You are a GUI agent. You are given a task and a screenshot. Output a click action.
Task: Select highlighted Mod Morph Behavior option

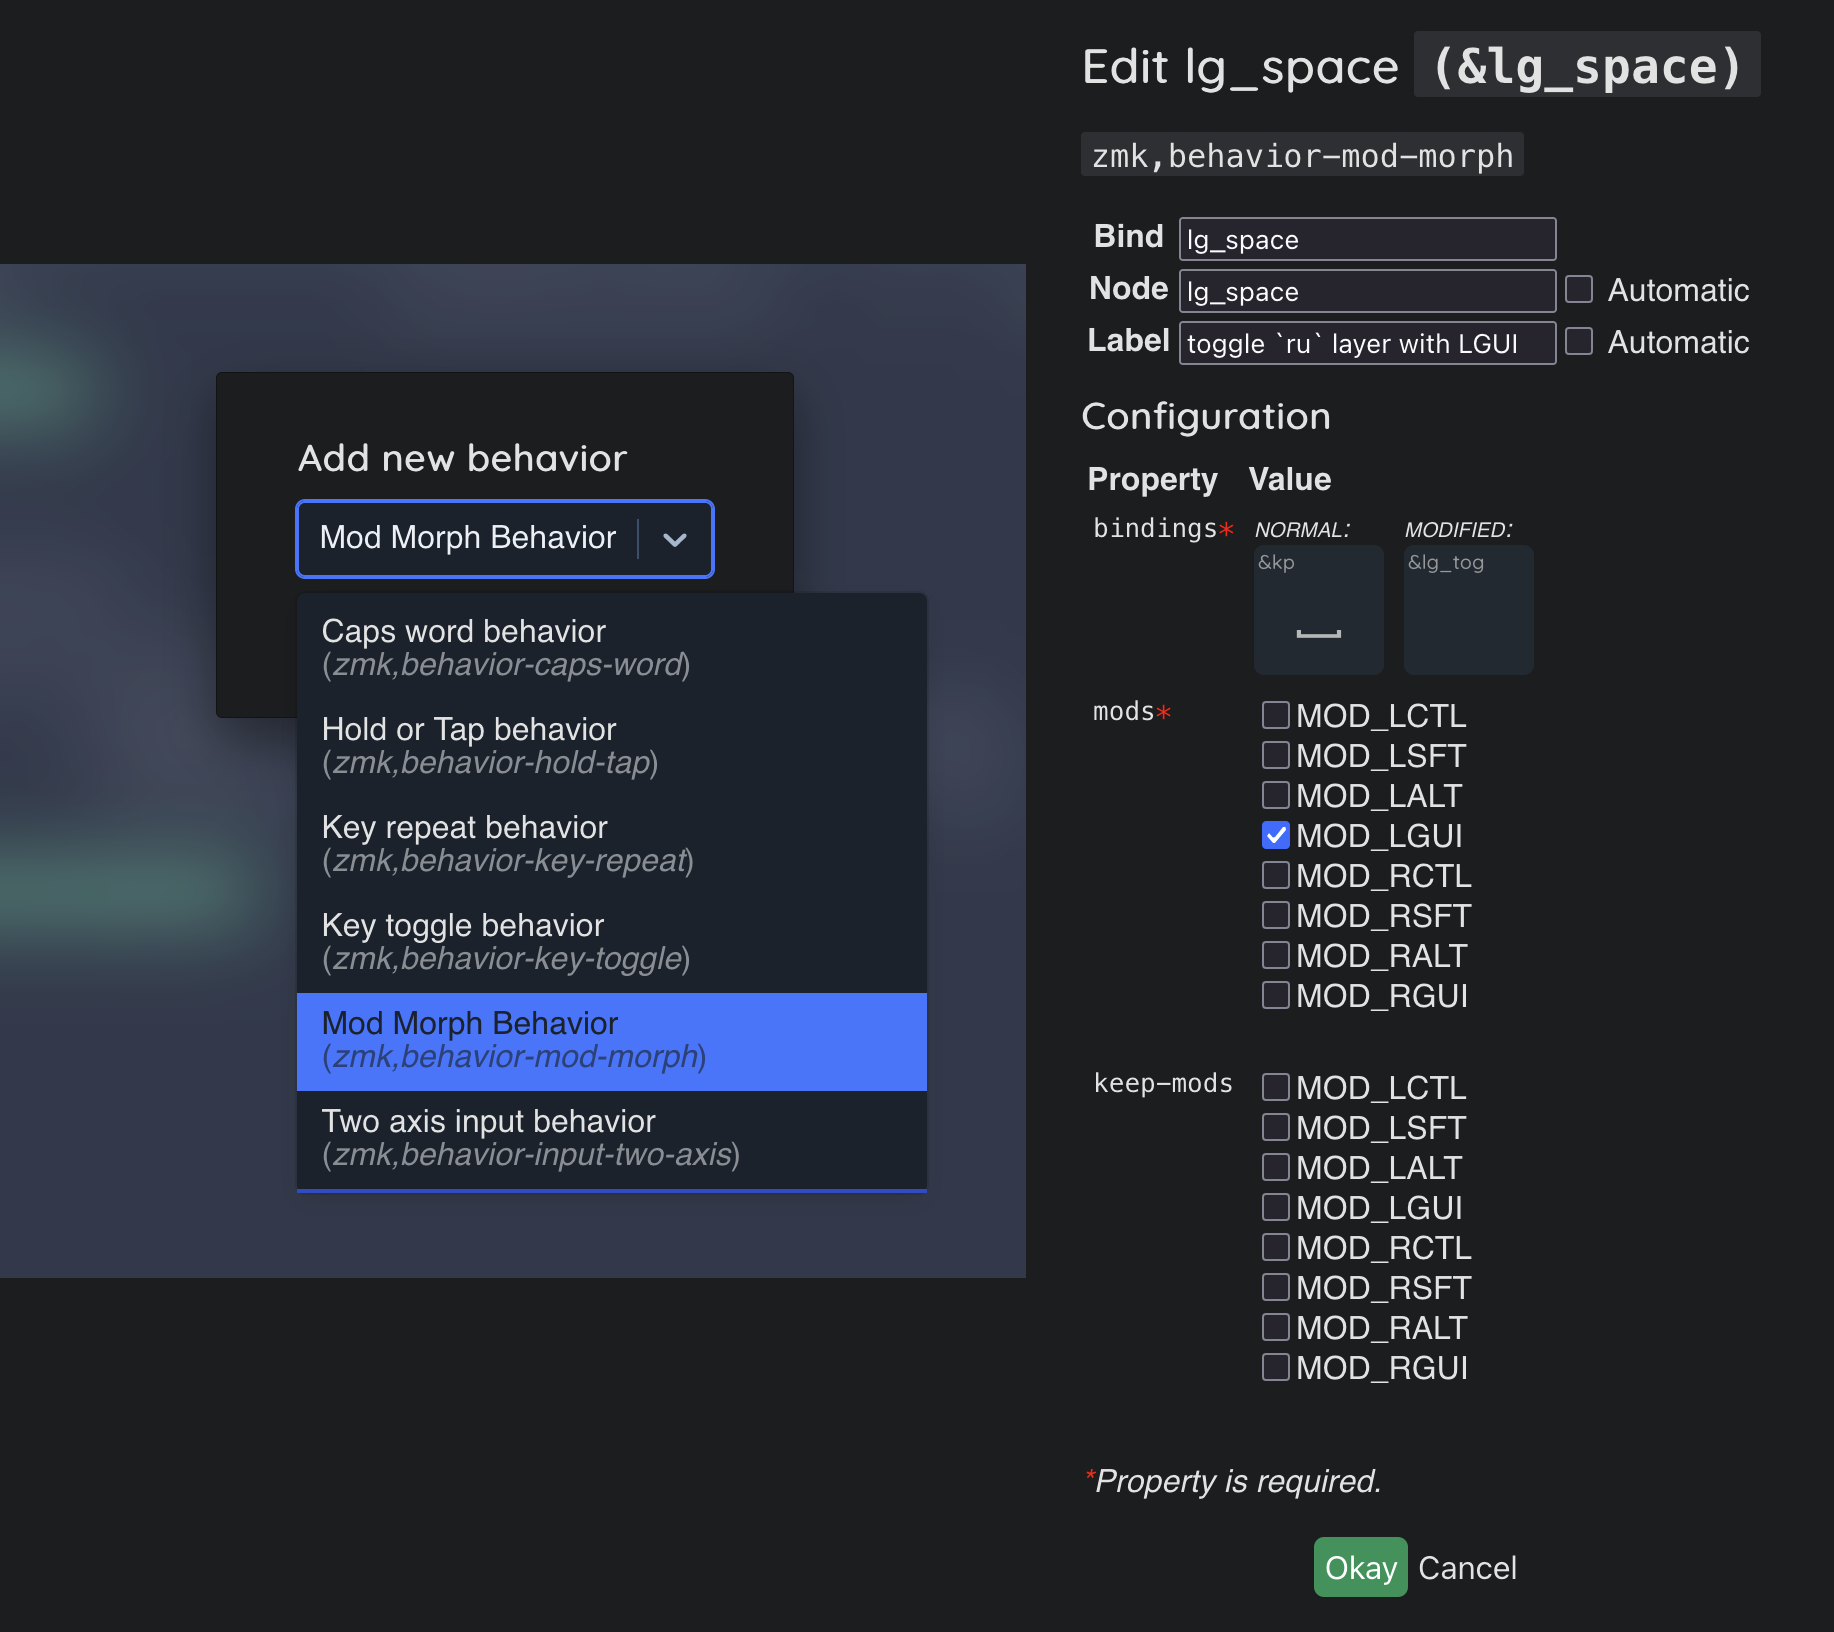tap(611, 1039)
